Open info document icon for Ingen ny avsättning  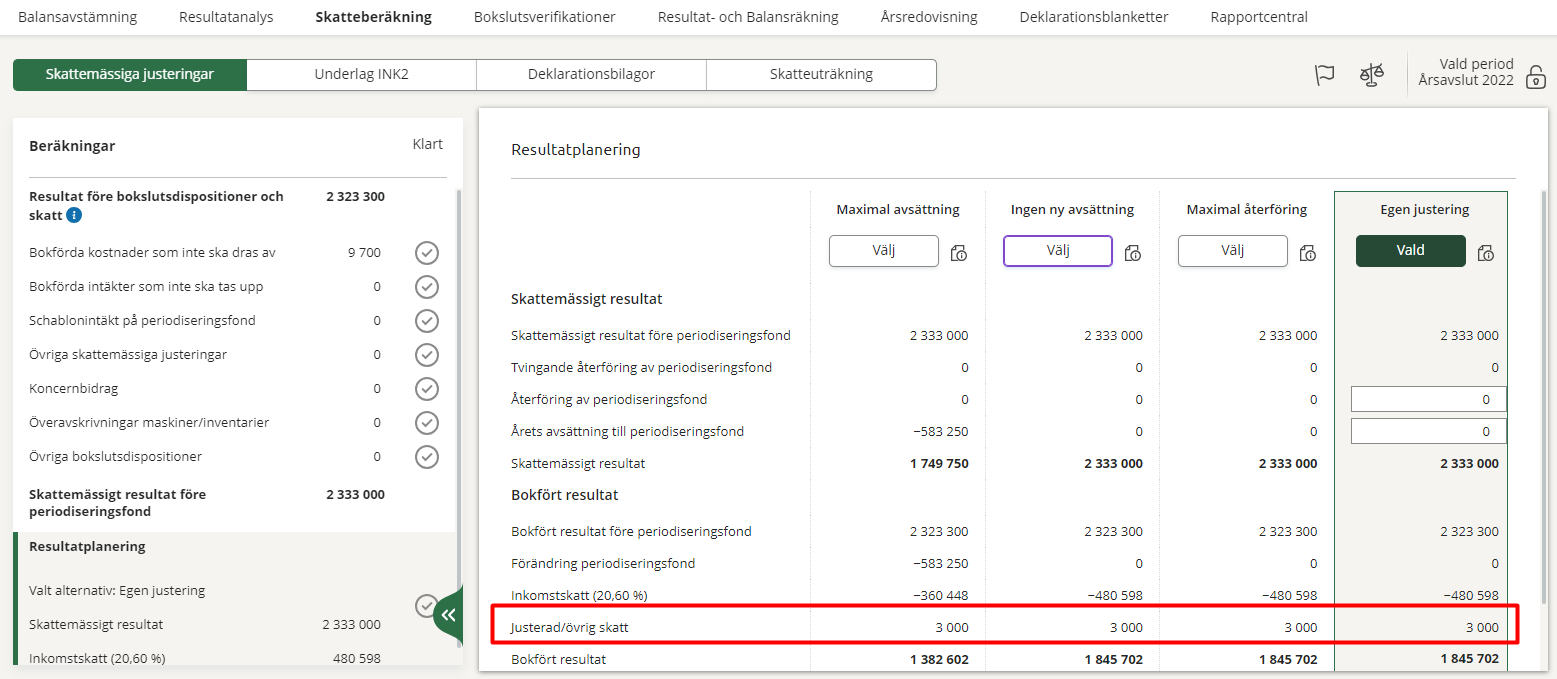1133,253
